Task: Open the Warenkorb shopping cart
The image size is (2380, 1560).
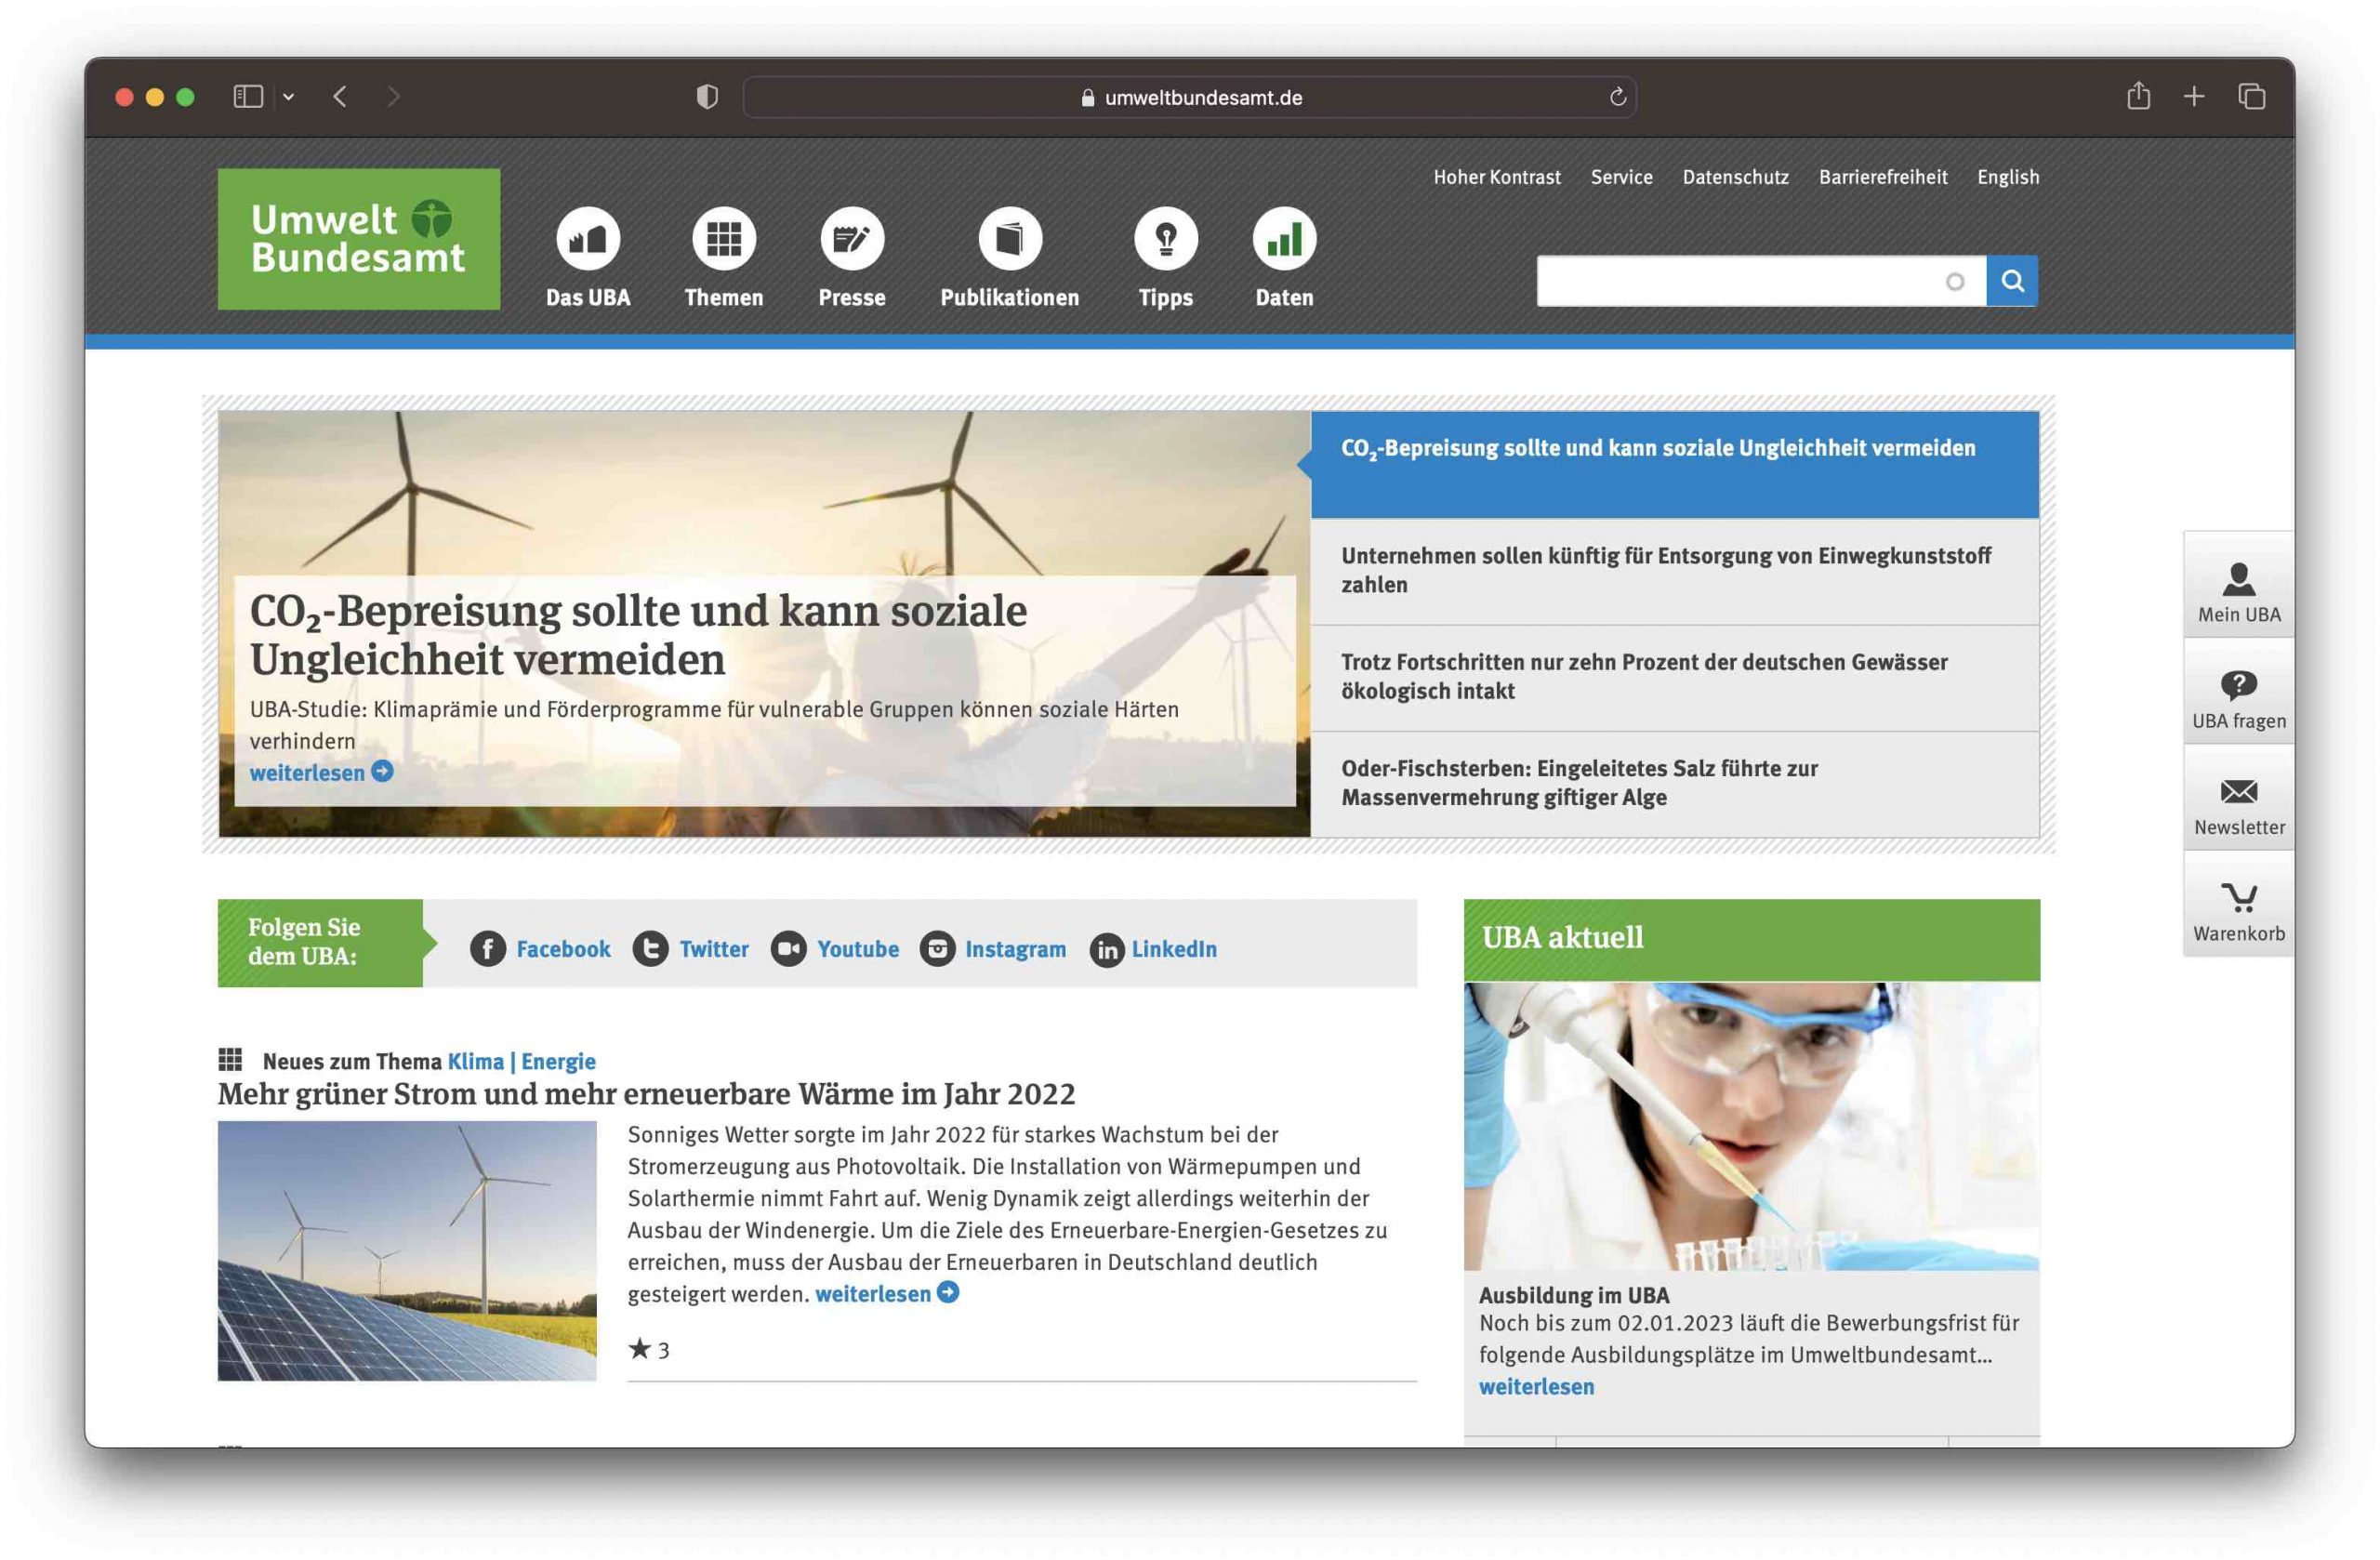Action: point(2238,910)
